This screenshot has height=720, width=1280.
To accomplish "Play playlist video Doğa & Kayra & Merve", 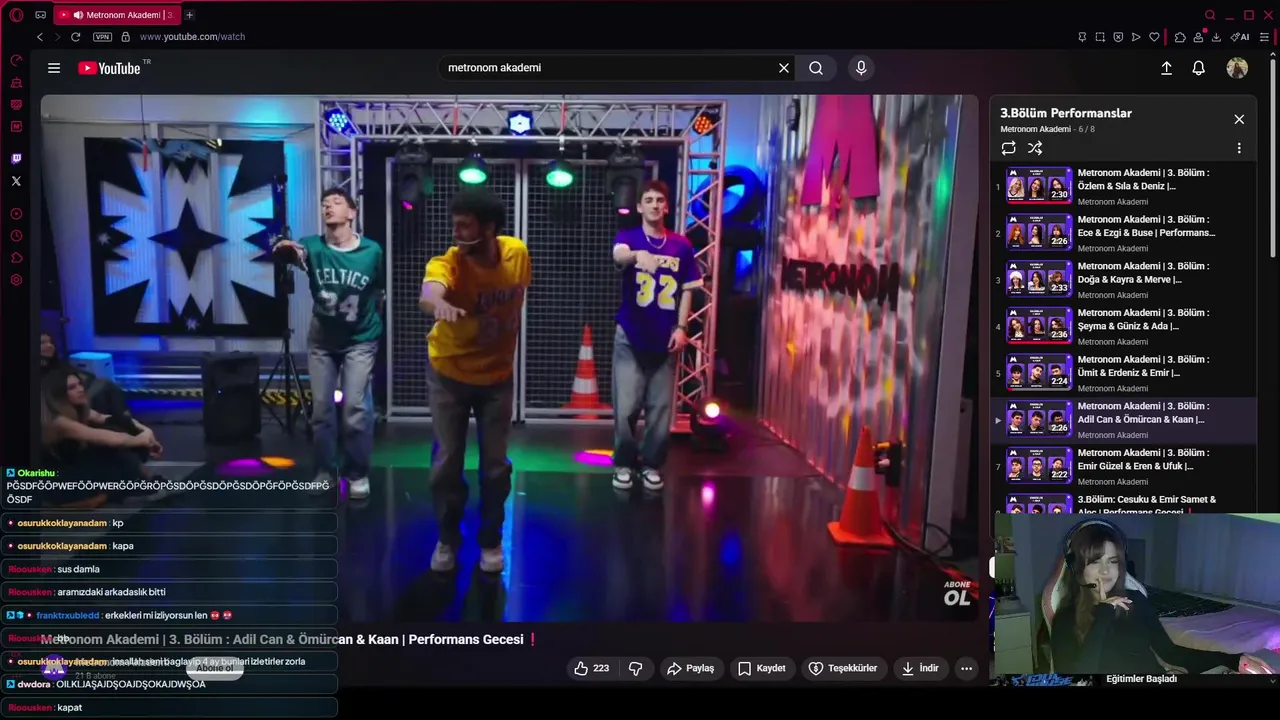I will [x=1123, y=280].
